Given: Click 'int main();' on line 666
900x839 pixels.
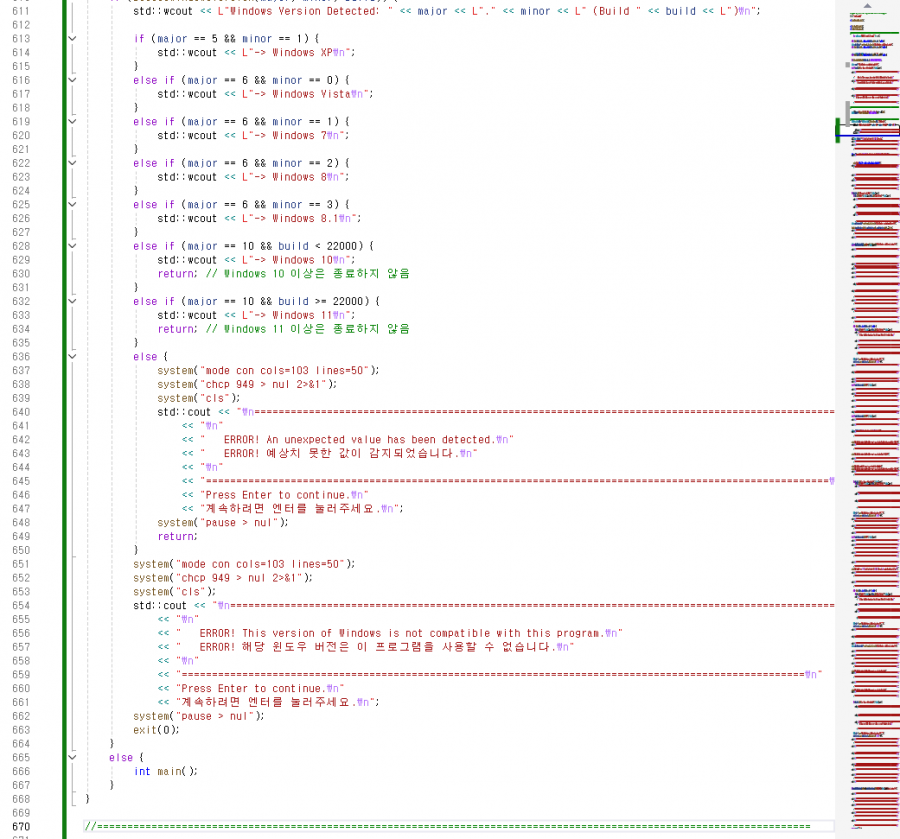Looking at the screenshot, I should coord(165,771).
